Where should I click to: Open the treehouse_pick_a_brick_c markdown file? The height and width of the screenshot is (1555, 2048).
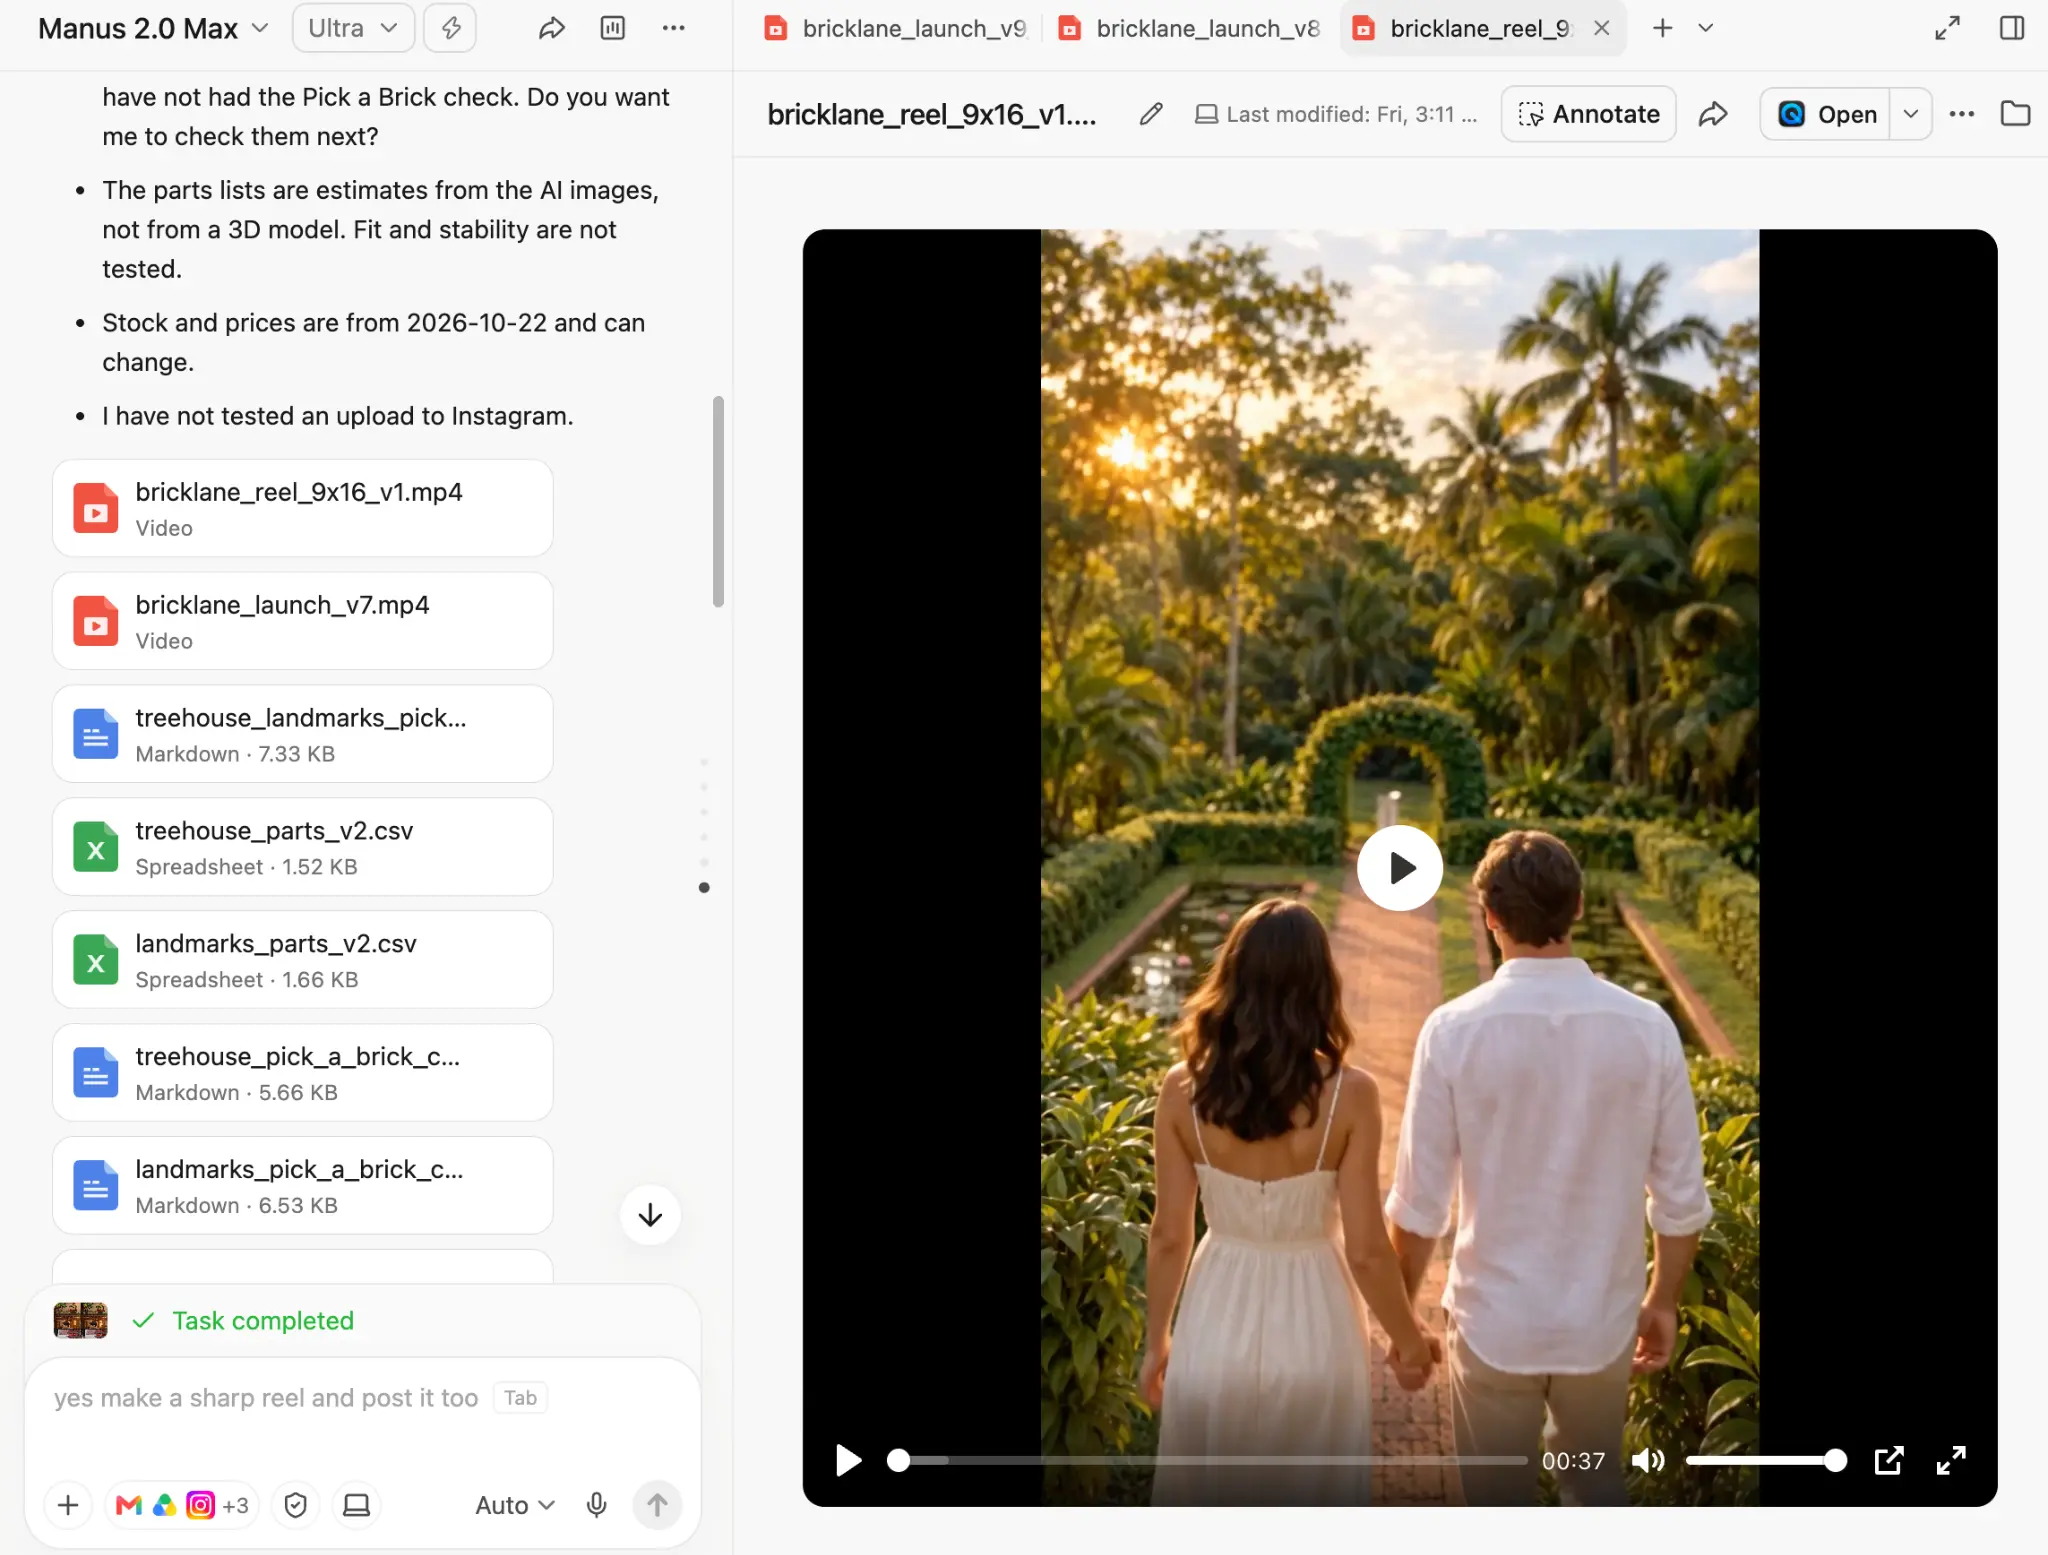(303, 1073)
